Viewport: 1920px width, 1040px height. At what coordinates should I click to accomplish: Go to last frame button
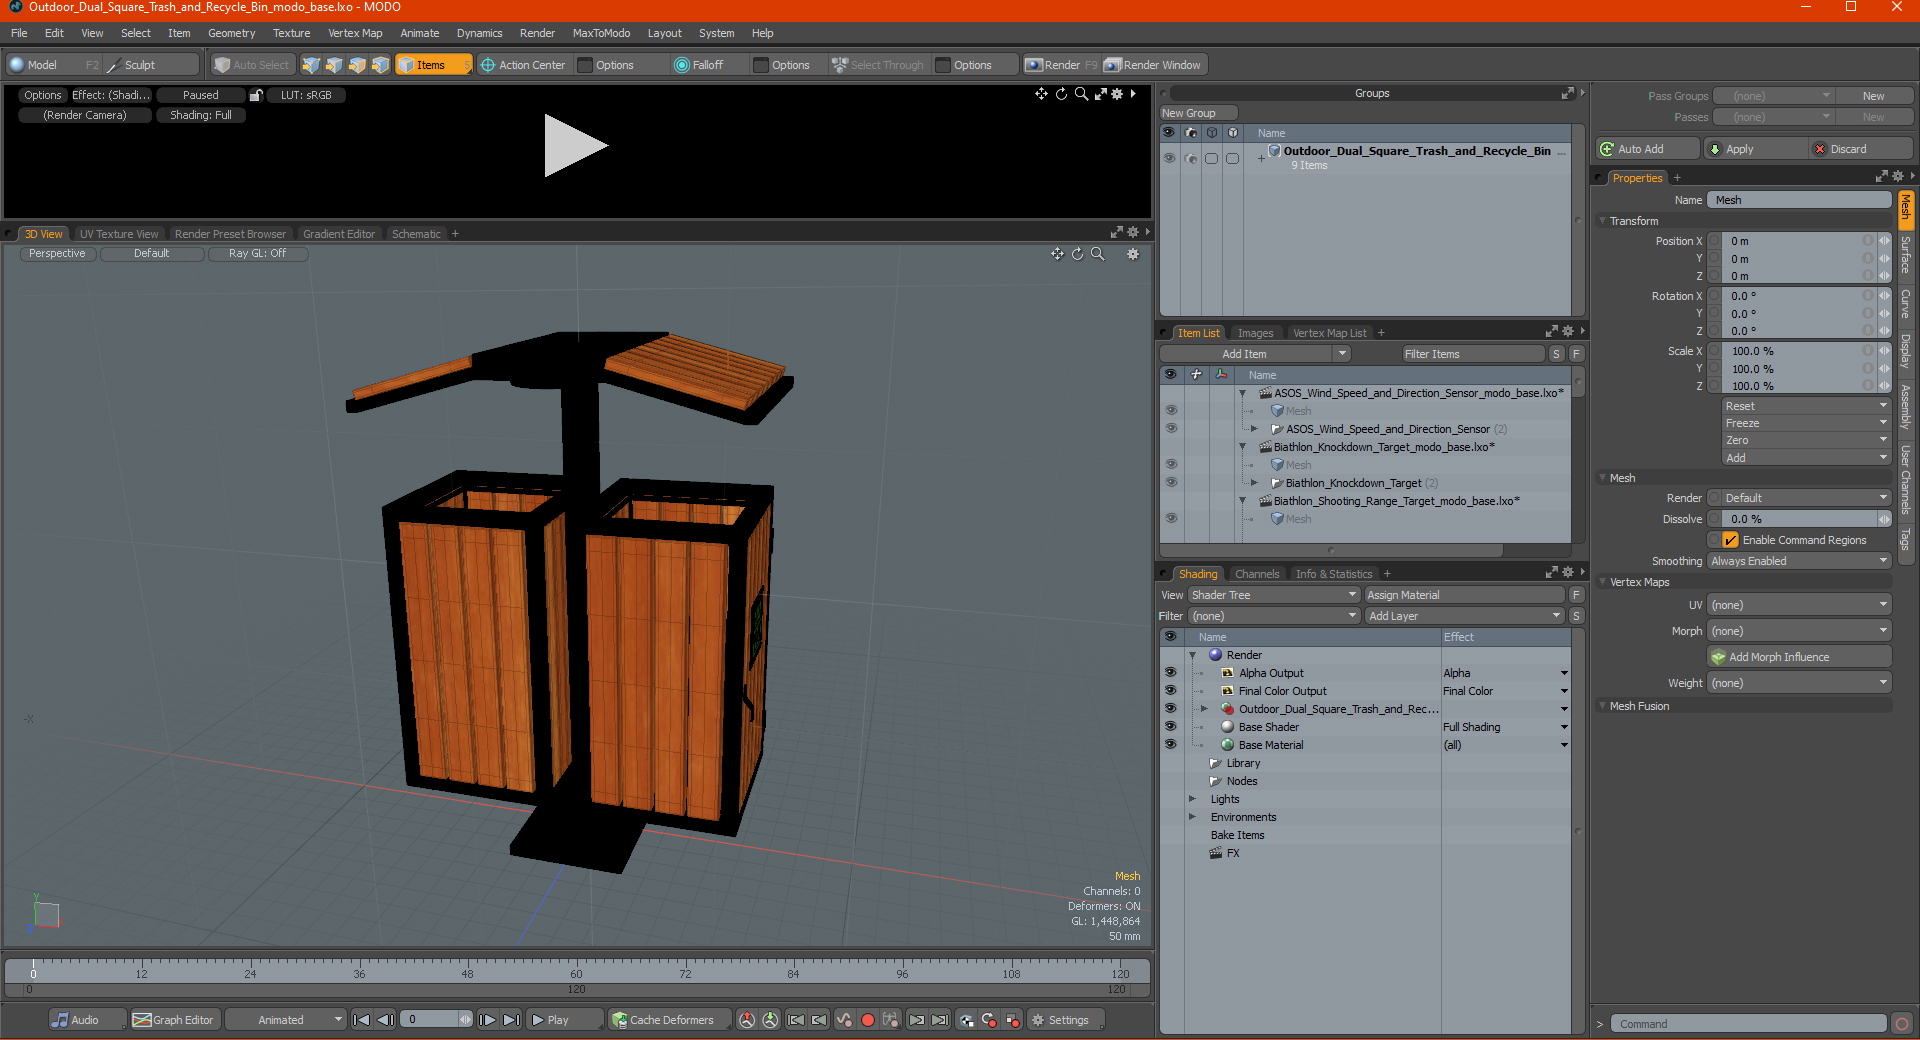coord(511,1020)
